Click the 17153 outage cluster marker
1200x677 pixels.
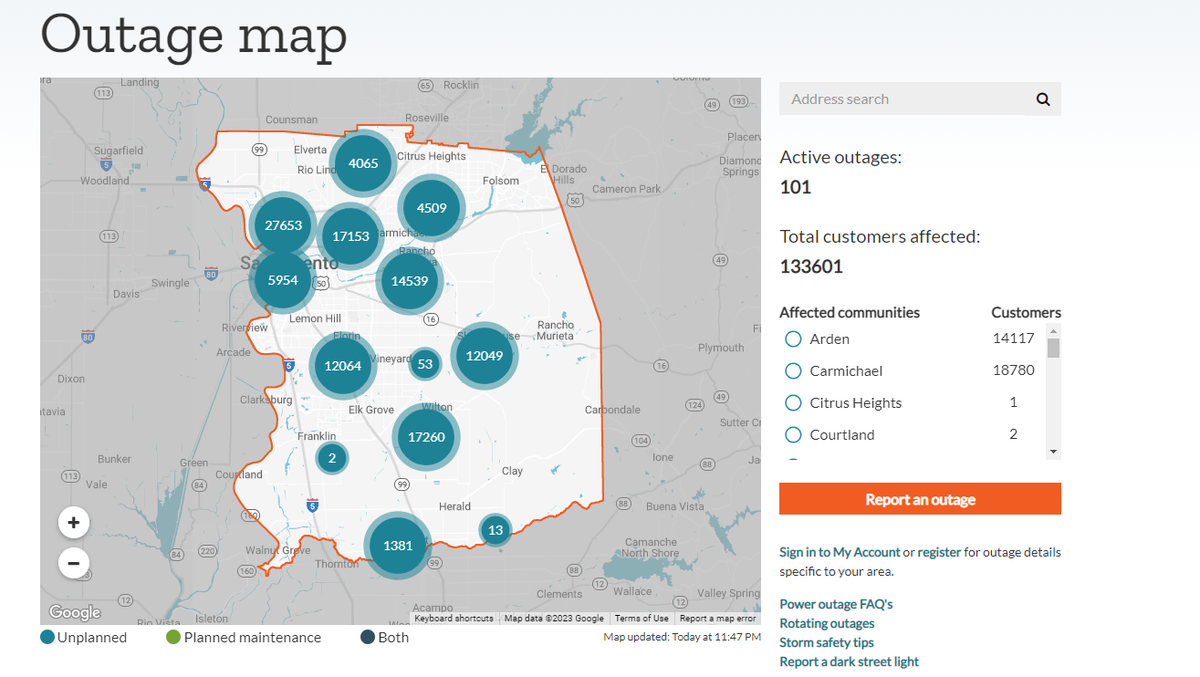pos(351,236)
